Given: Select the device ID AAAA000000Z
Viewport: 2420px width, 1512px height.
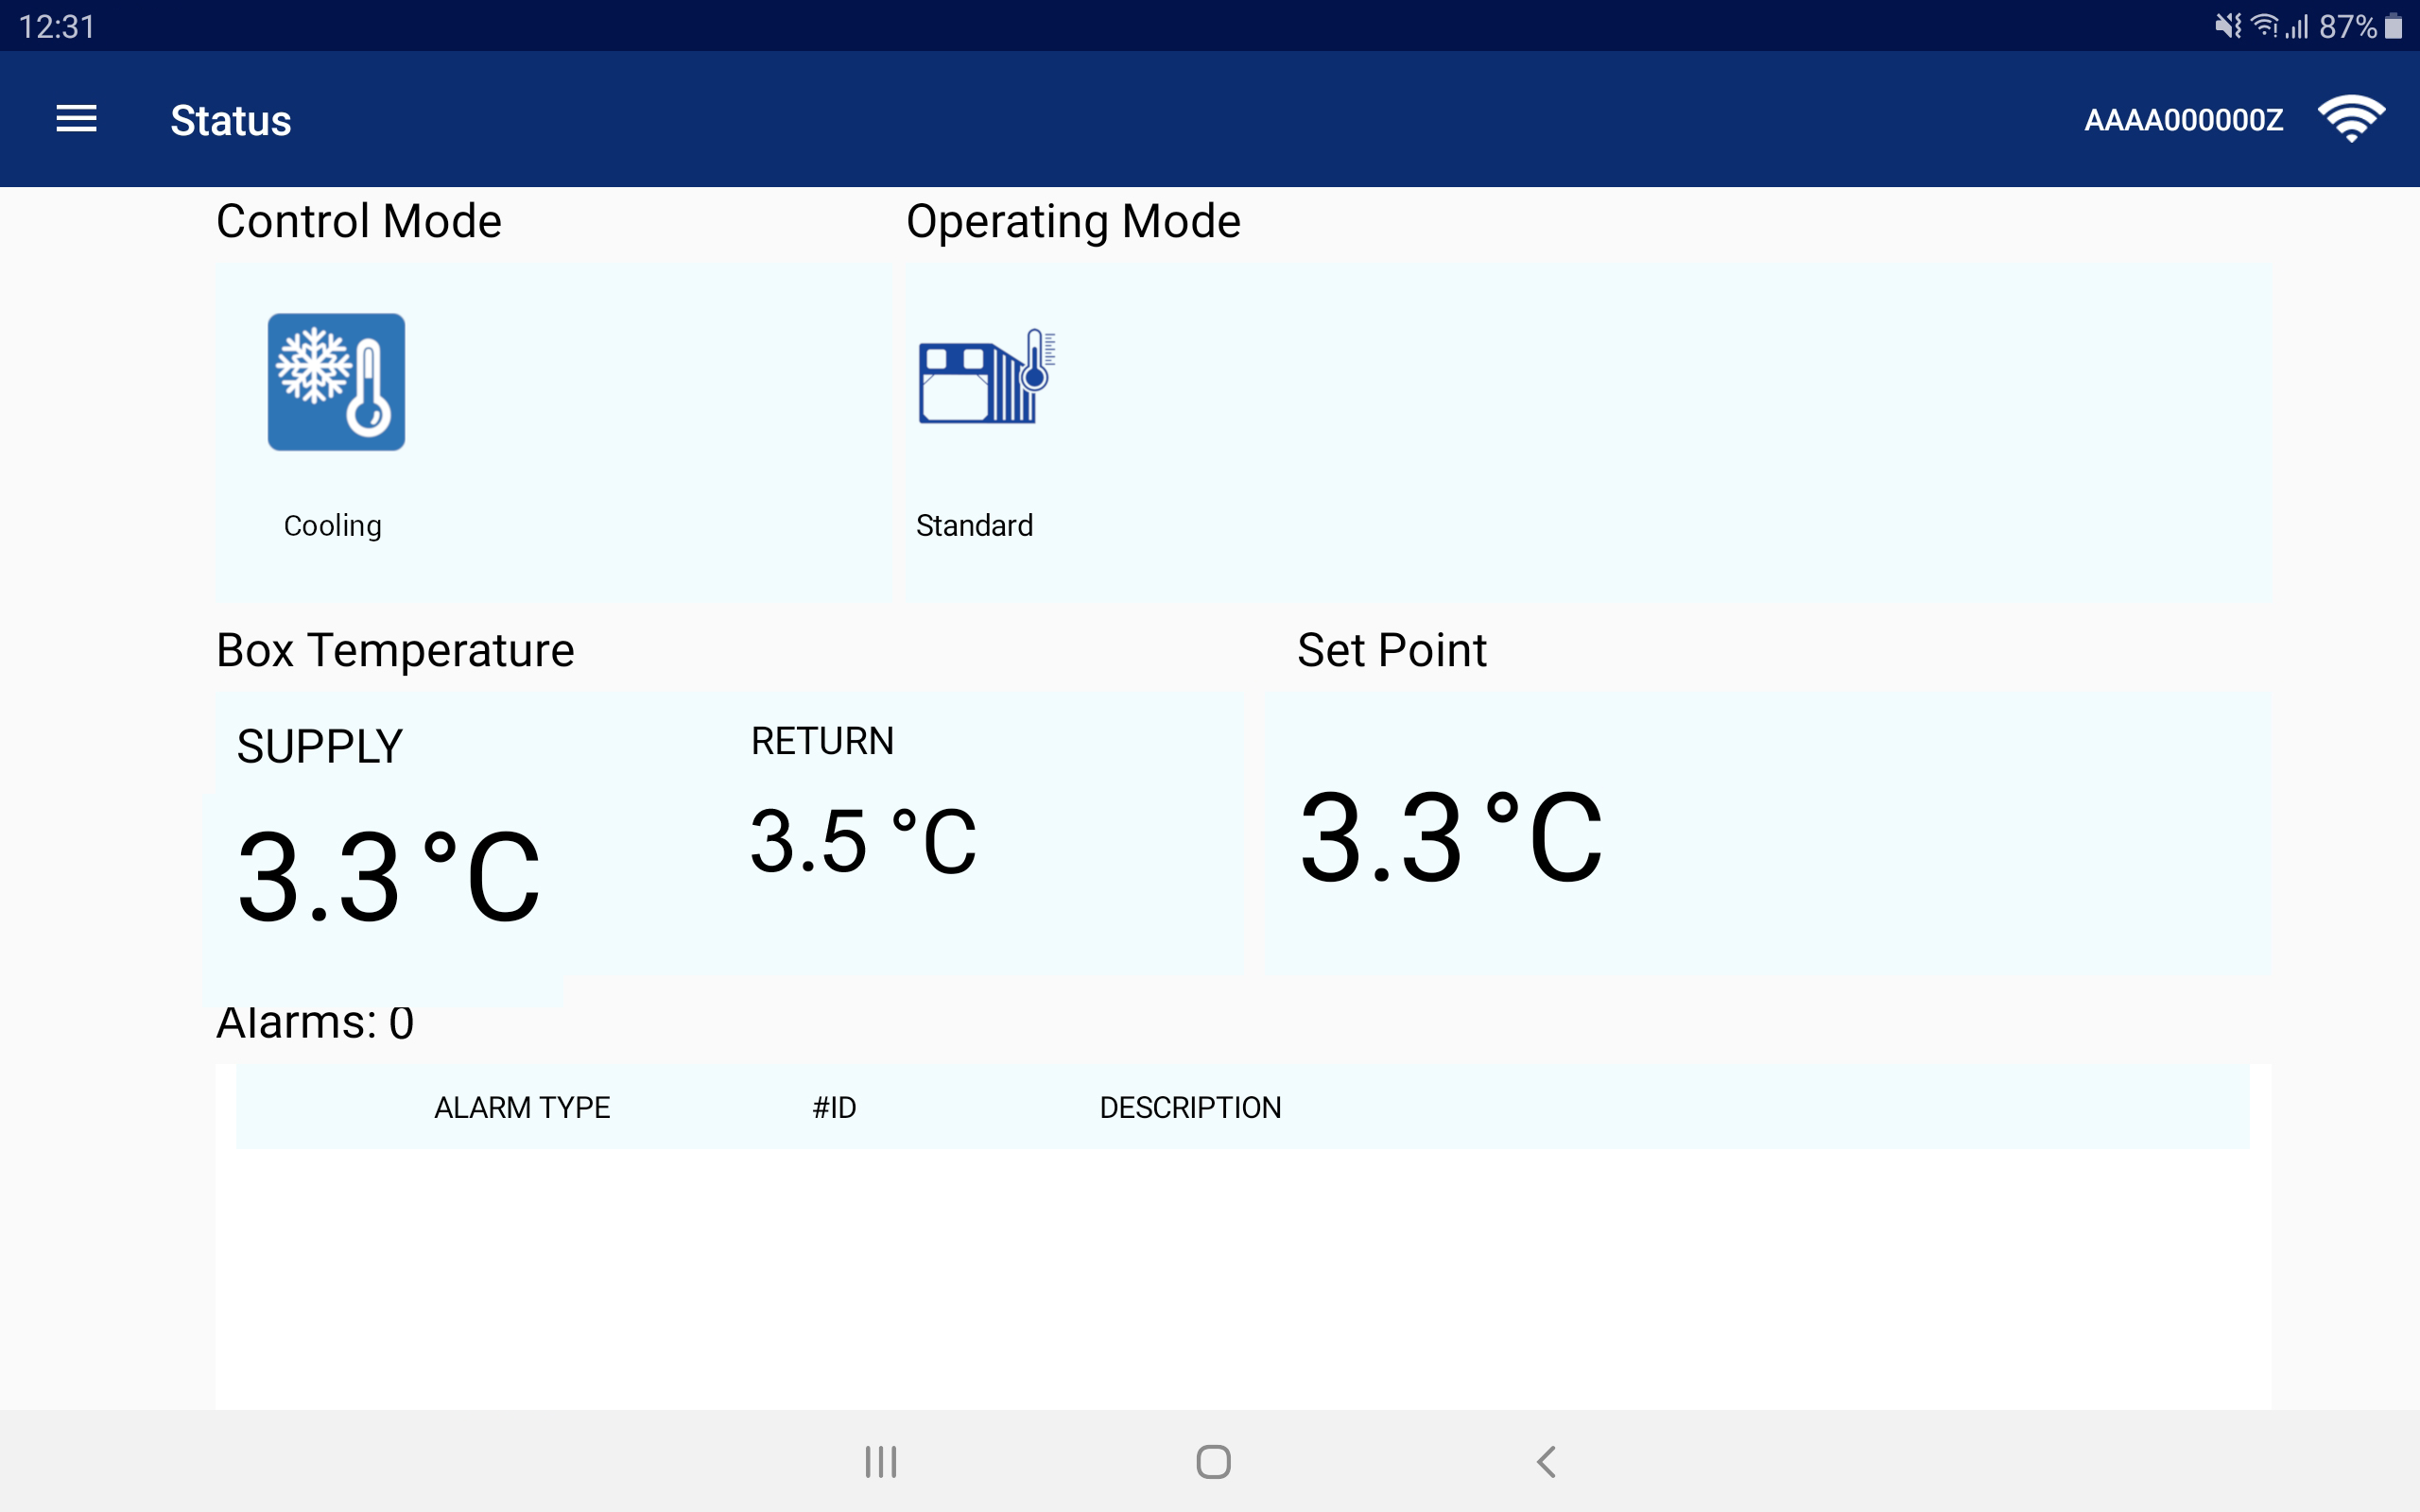Looking at the screenshot, I should (x=2183, y=120).
